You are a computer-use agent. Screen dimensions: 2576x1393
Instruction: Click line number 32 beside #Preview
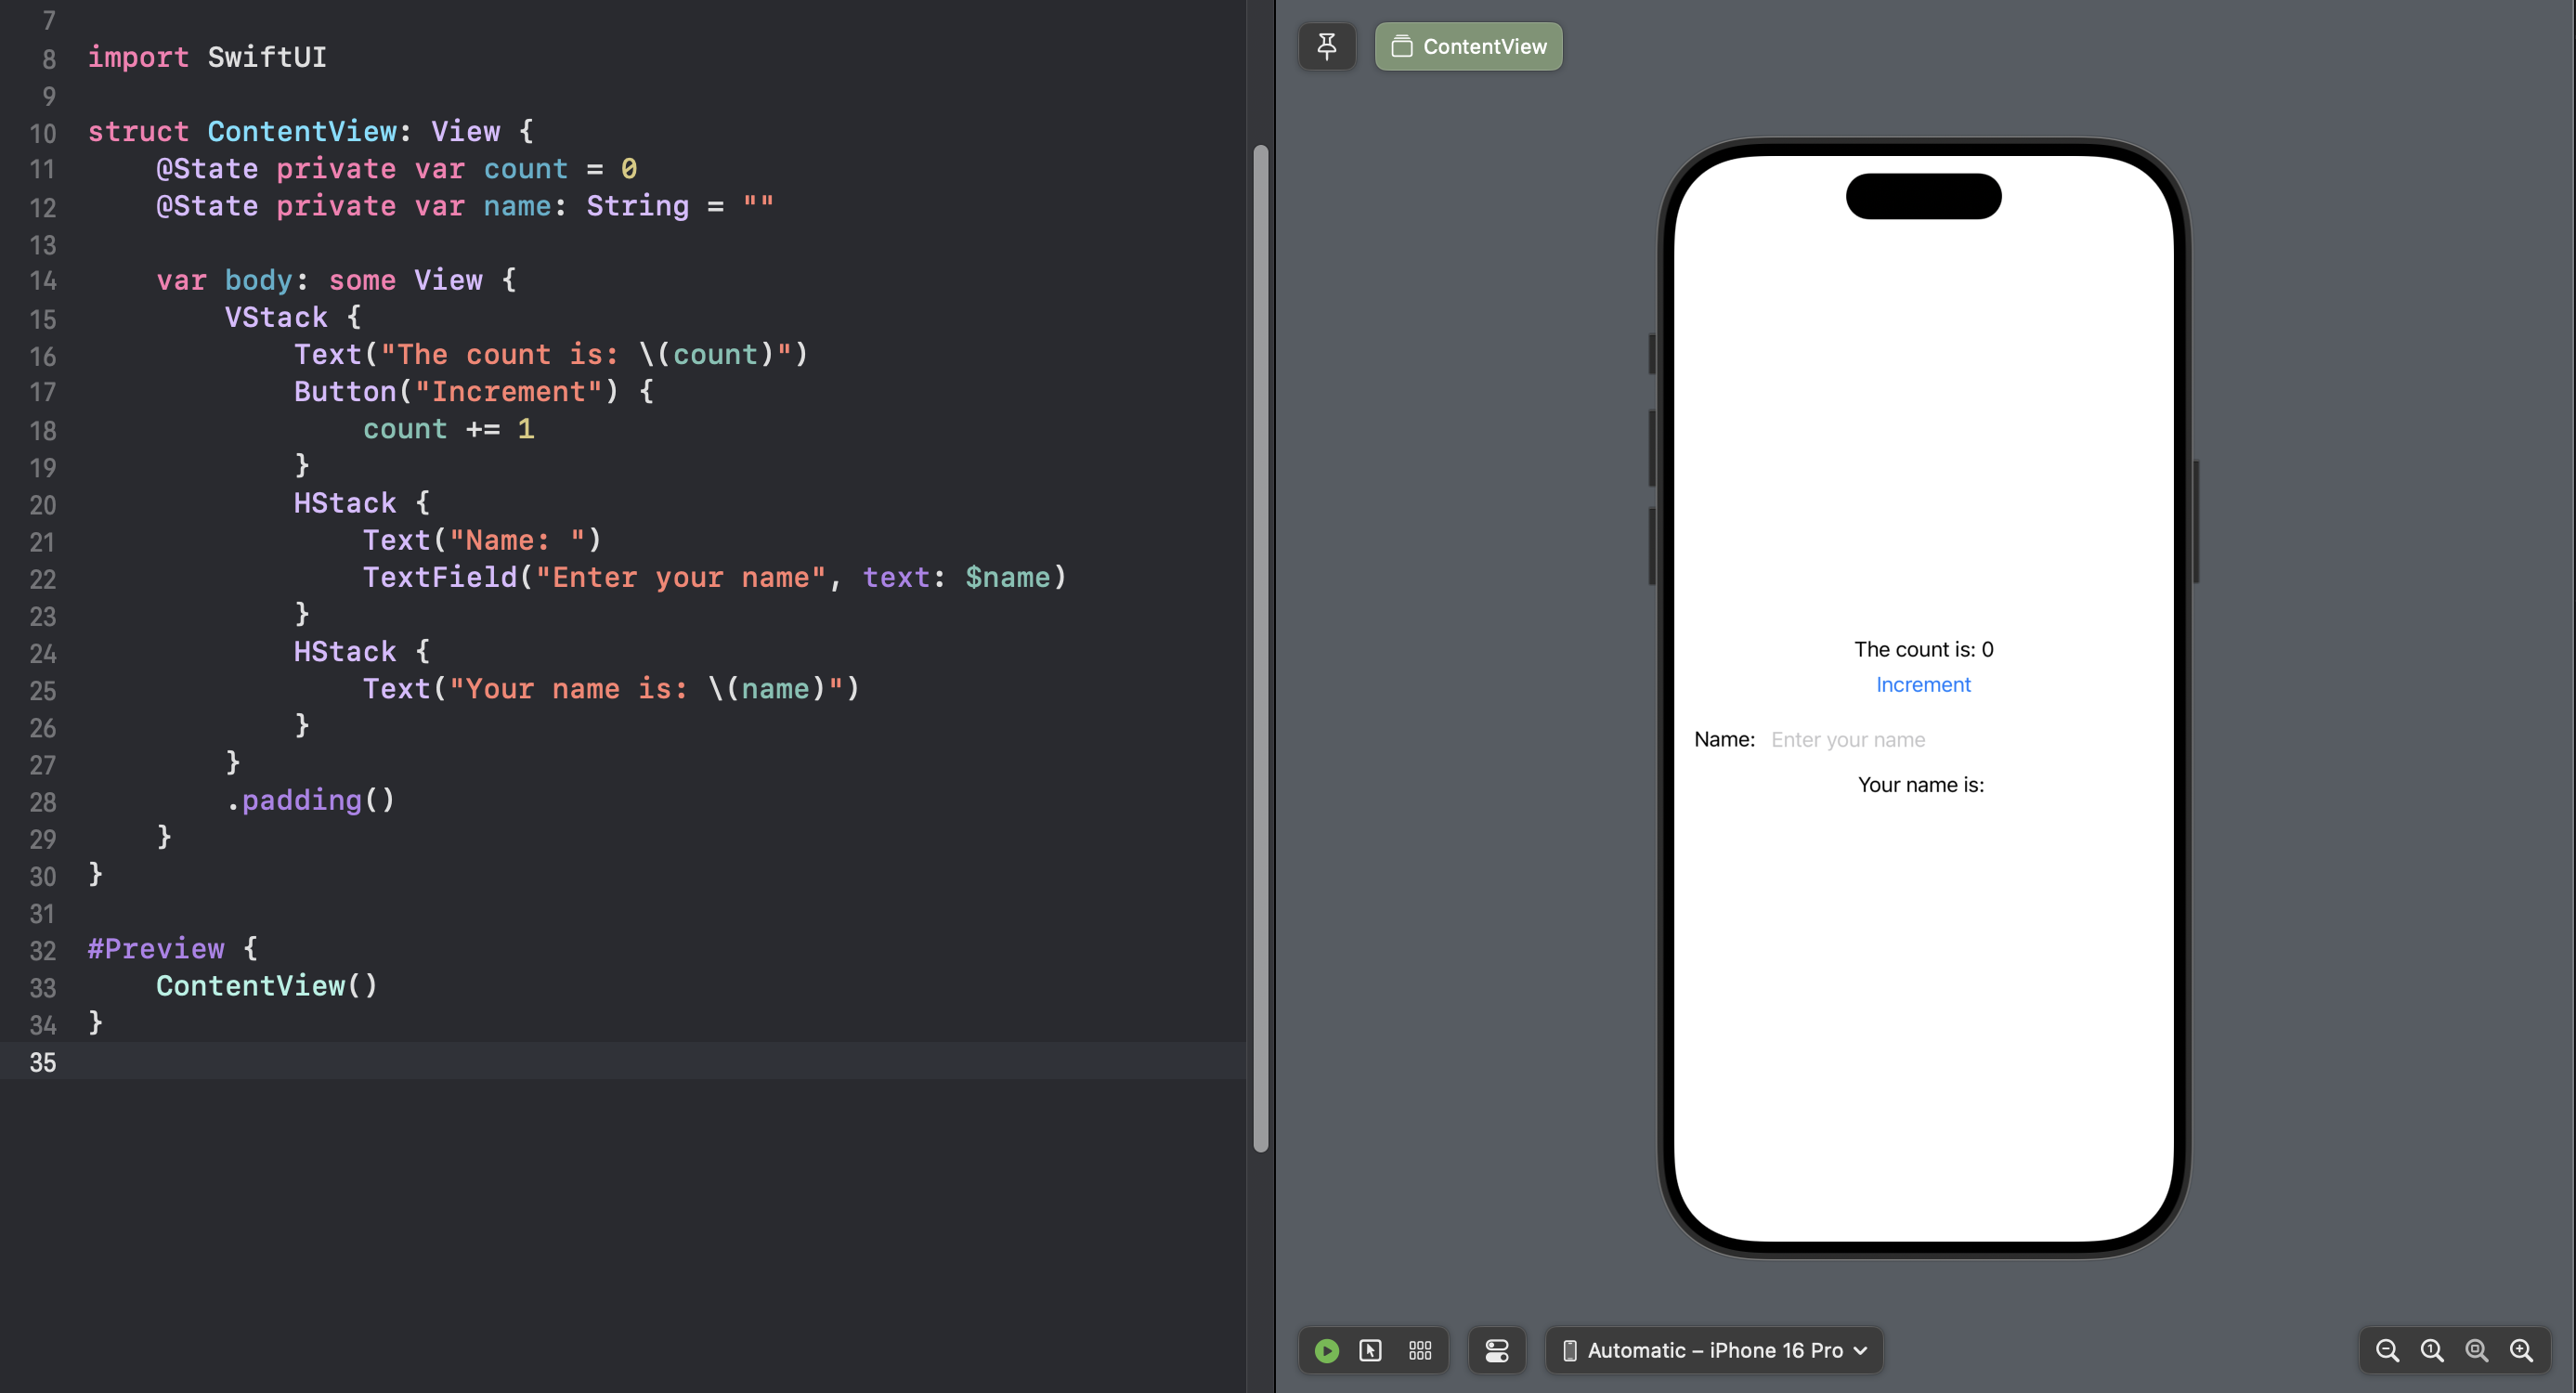tap(43, 950)
